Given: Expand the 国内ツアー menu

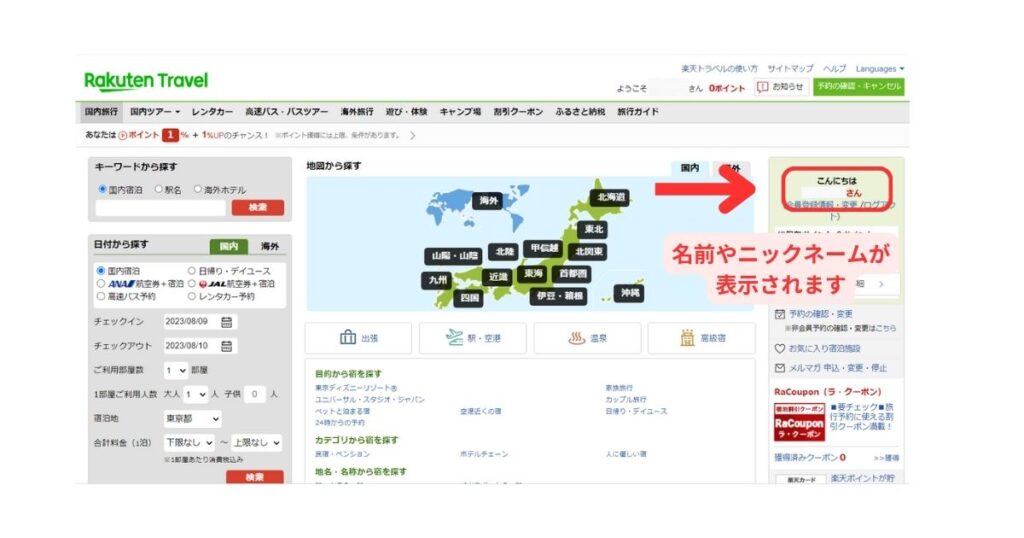Looking at the screenshot, I should (x=155, y=112).
